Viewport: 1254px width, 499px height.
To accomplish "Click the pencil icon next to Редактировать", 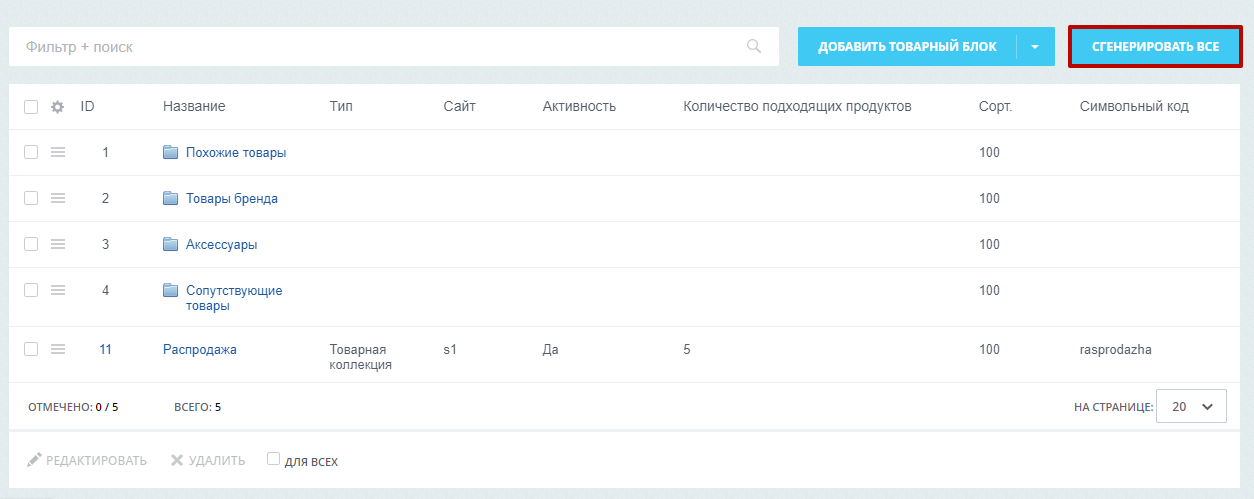I will point(35,460).
